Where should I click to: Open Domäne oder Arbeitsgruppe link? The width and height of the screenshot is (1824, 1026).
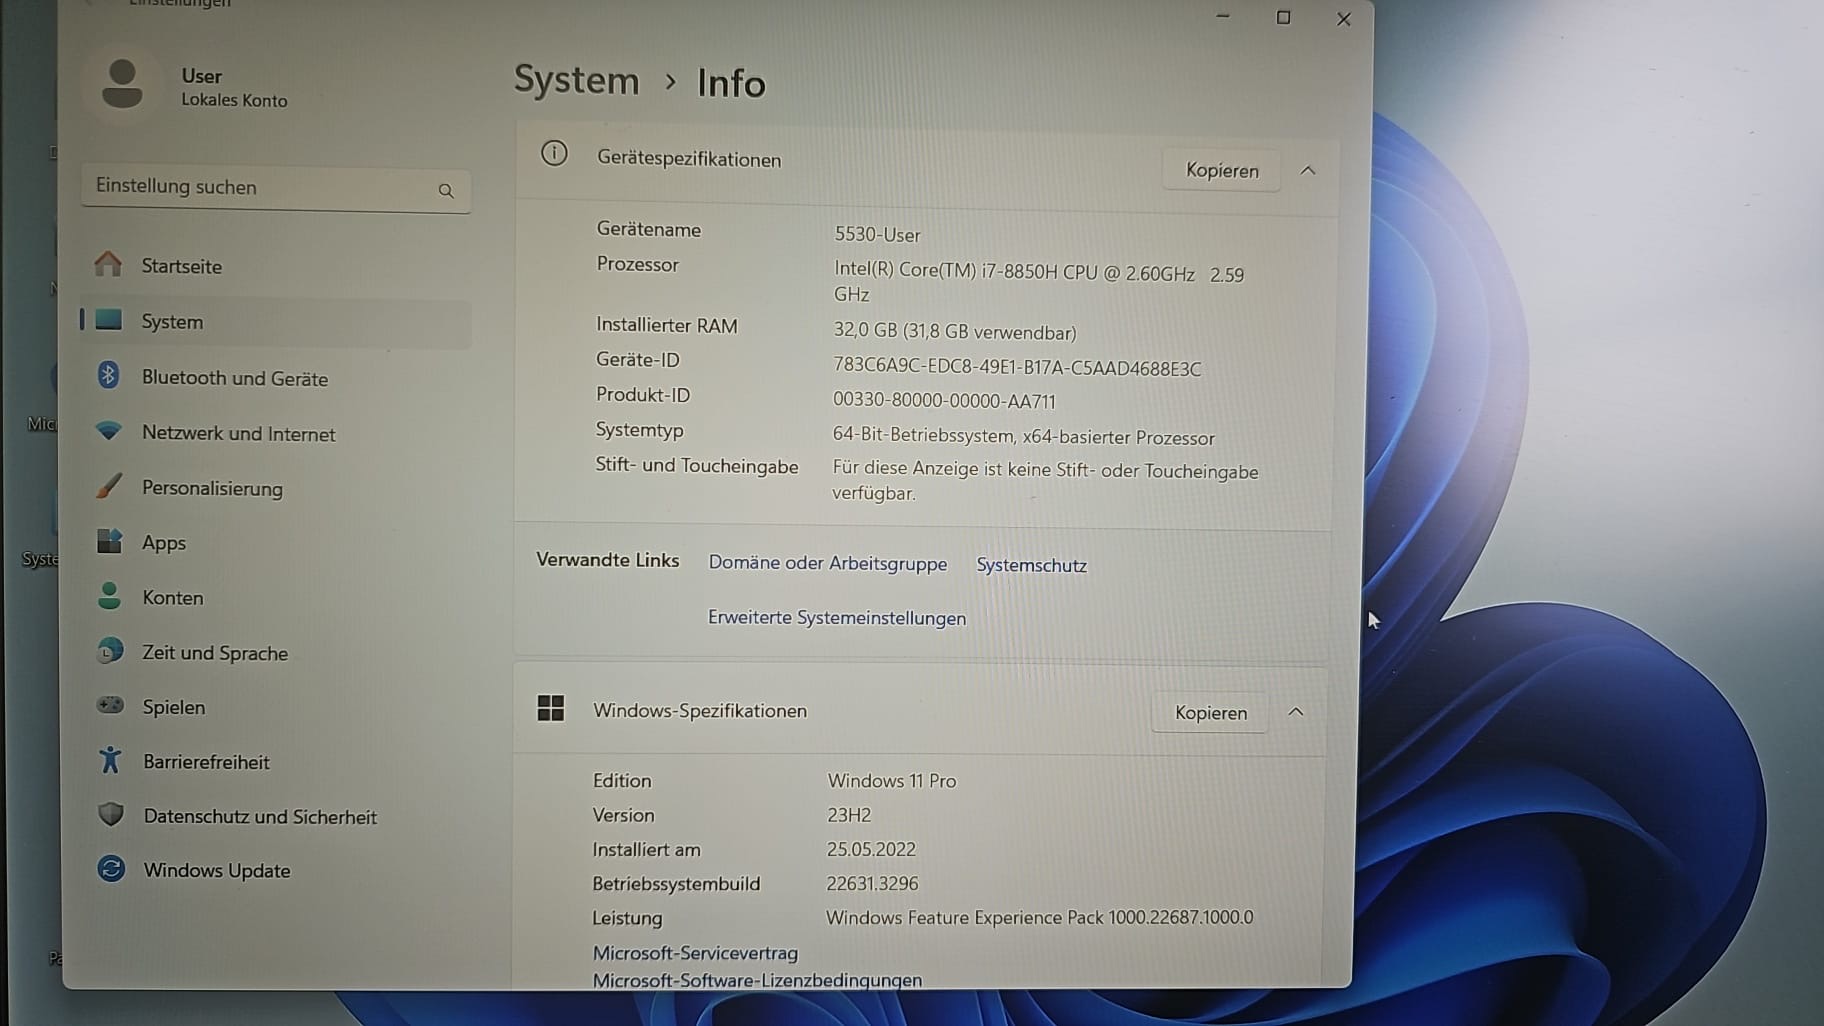[x=828, y=563]
